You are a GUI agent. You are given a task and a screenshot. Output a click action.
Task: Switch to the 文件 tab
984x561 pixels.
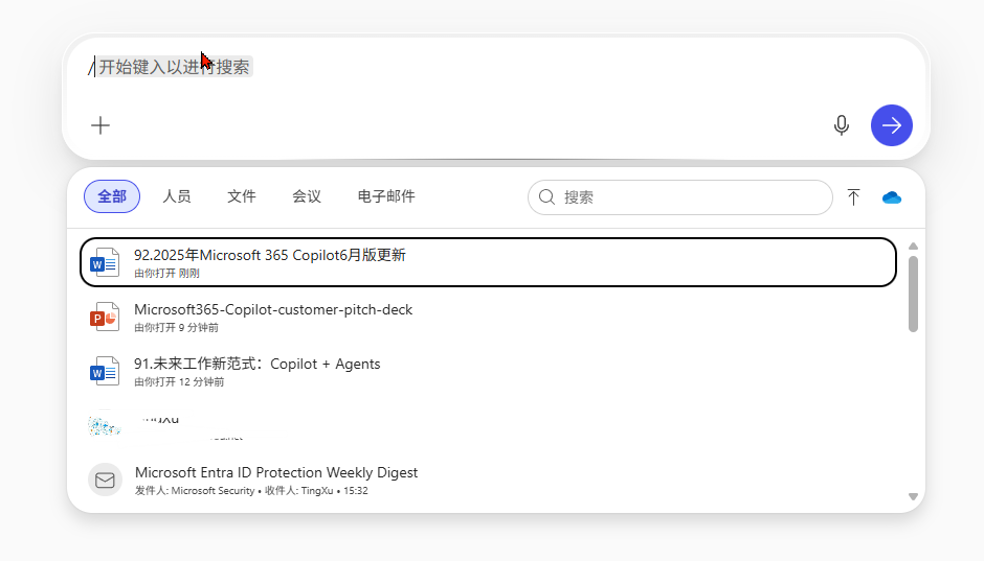coord(242,196)
